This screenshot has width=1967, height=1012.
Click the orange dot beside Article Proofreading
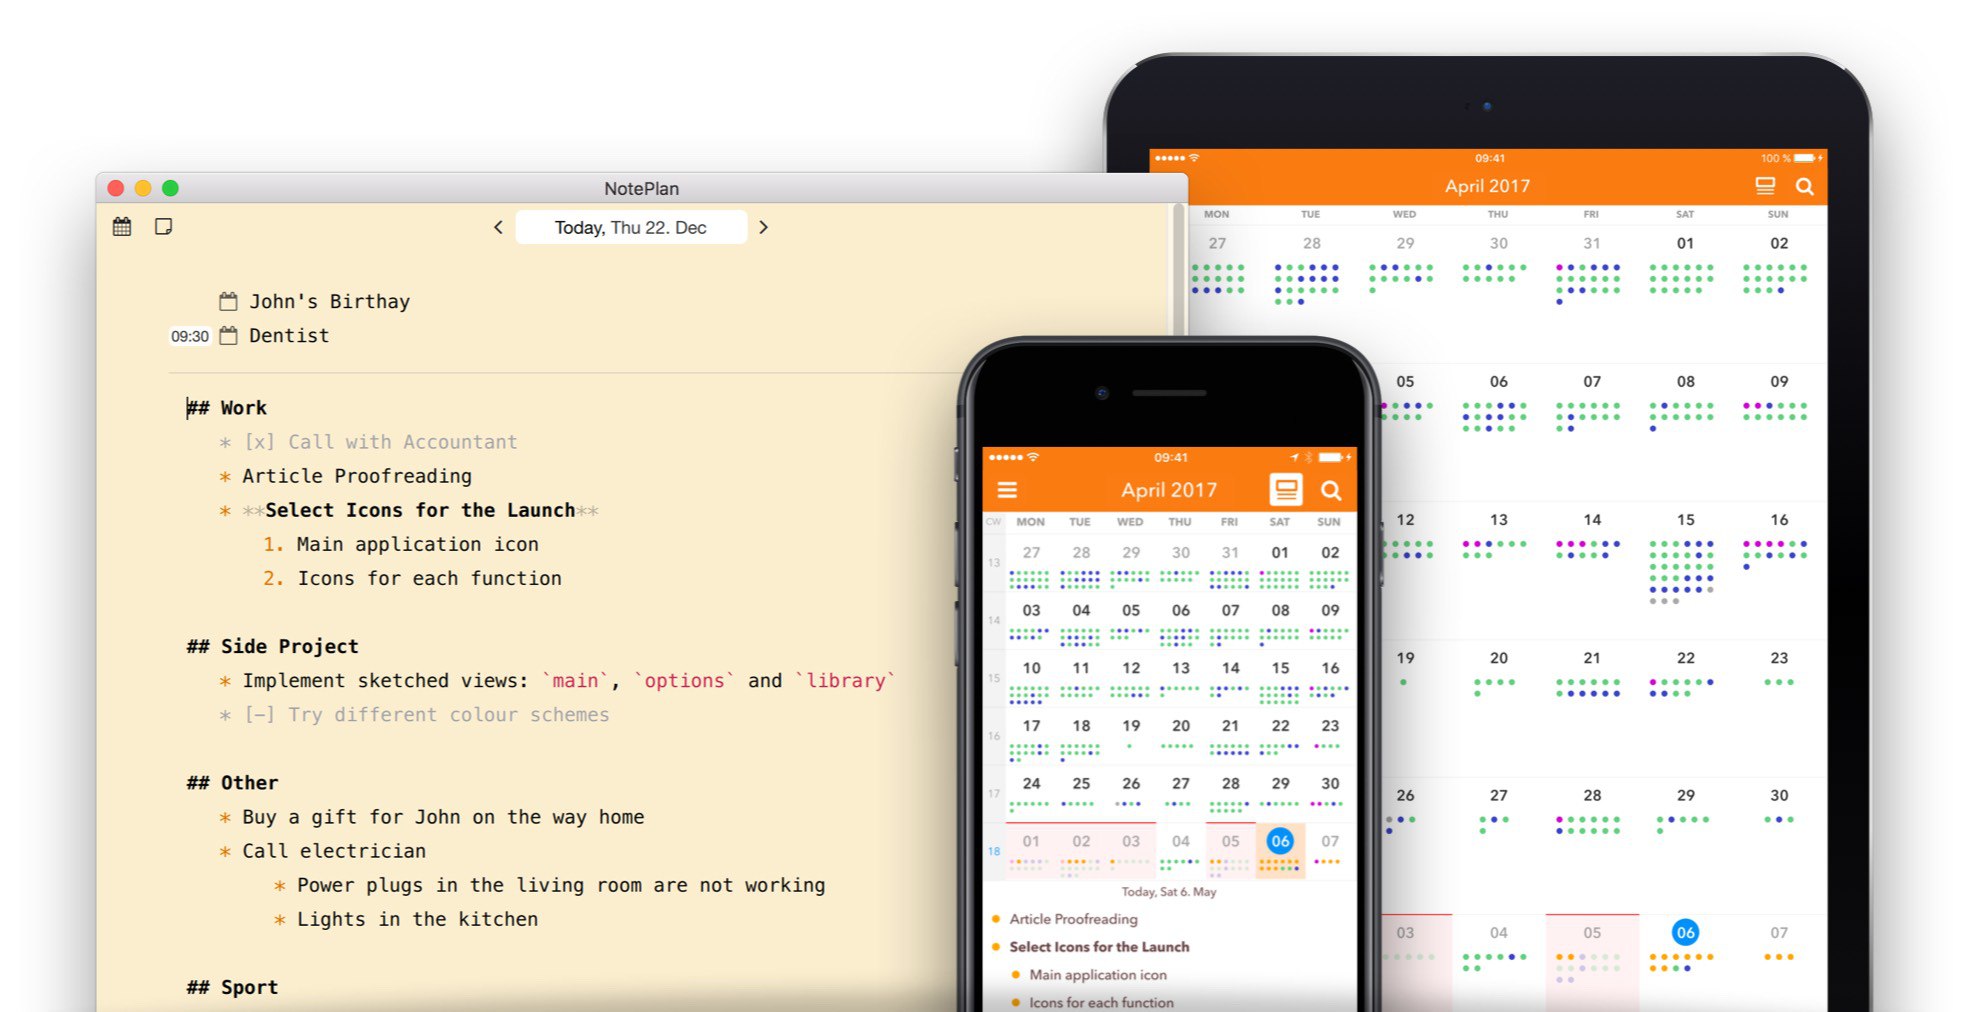coord(996,919)
